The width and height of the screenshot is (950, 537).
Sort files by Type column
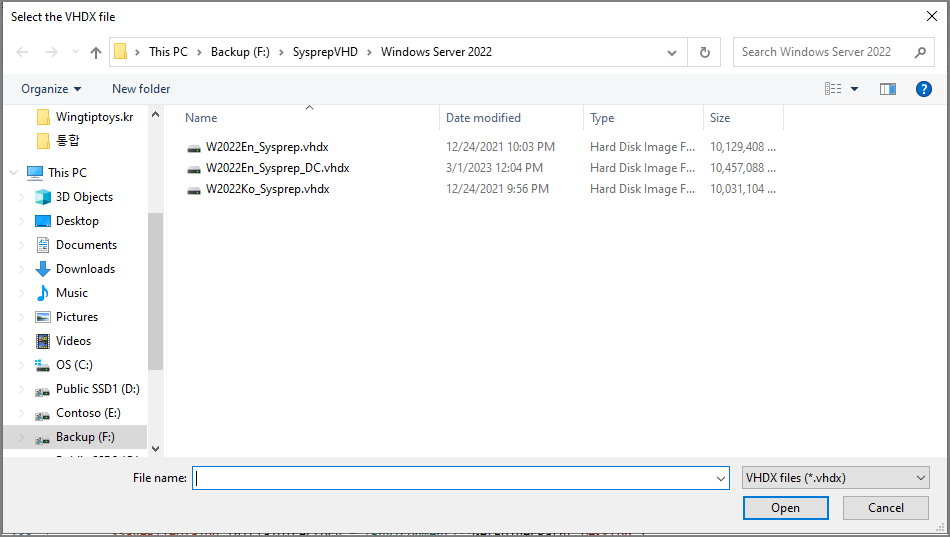pos(602,118)
